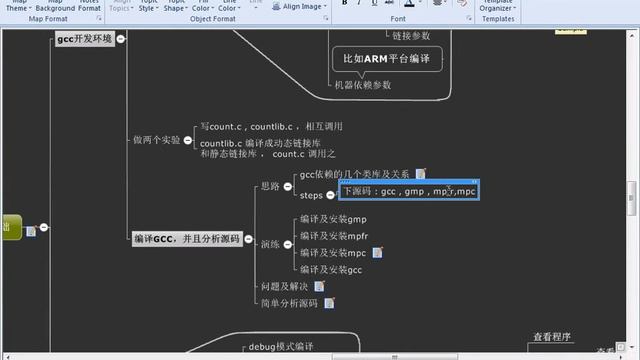Select the 演练 topic
This screenshot has width=640, height=360.
point(270,244)
